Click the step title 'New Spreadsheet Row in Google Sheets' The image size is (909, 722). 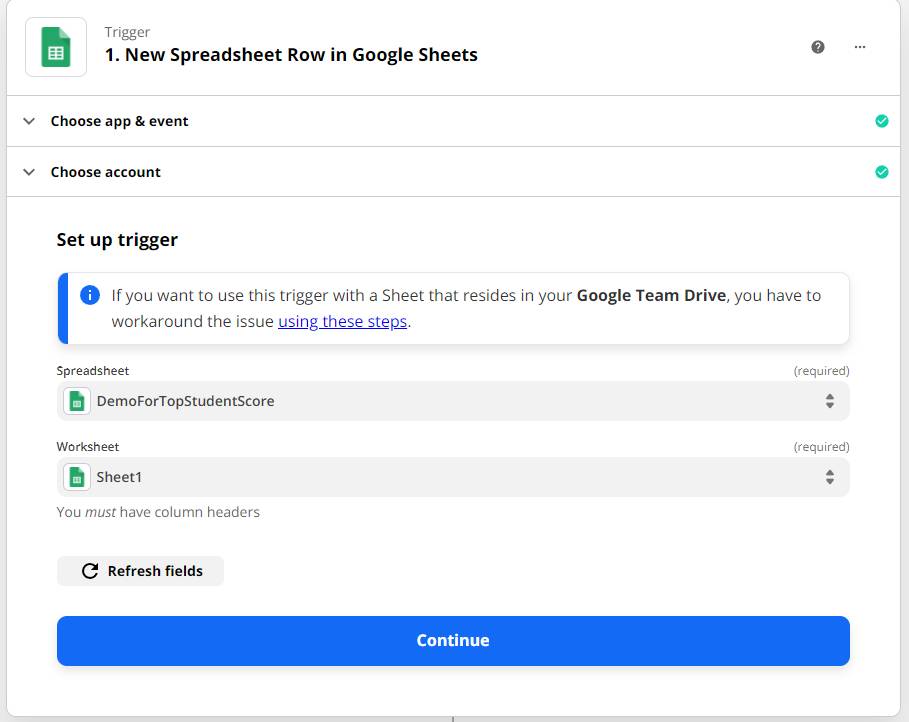301,55
